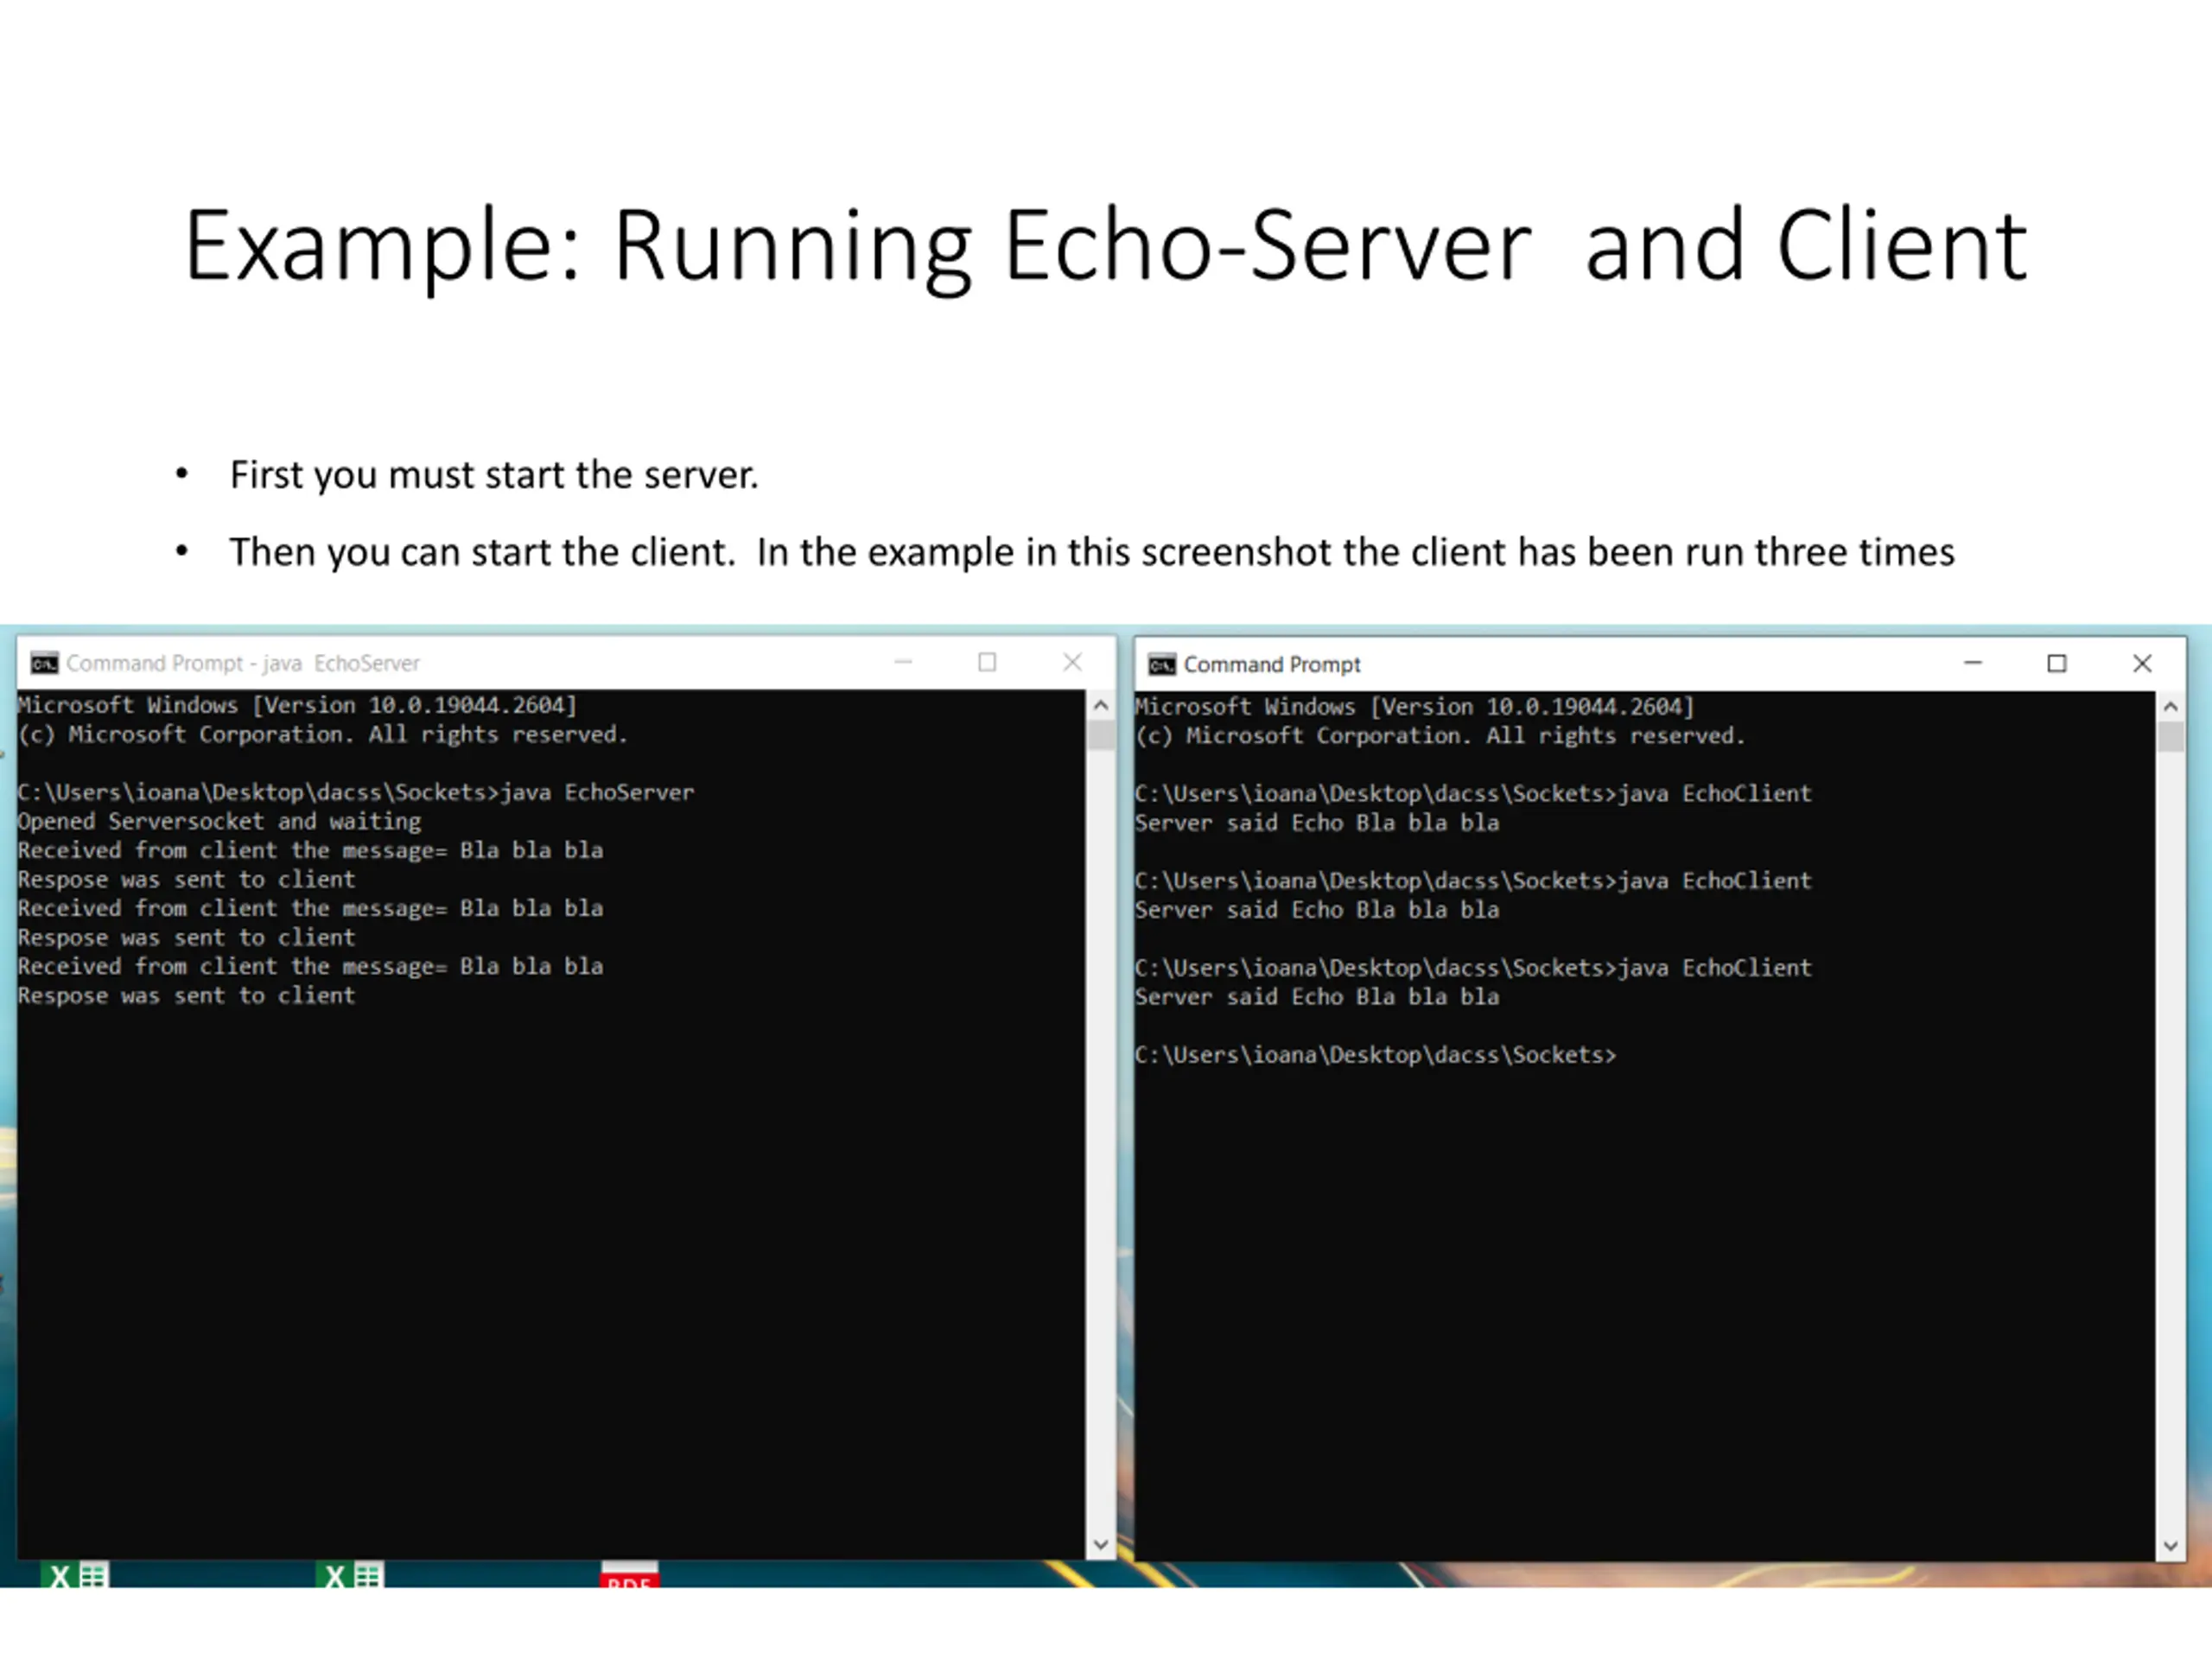Click third 'java EchoClient' command line
This screenshot has width=2212, height=1659.
pyautogui.click(x=1473, y=968)
